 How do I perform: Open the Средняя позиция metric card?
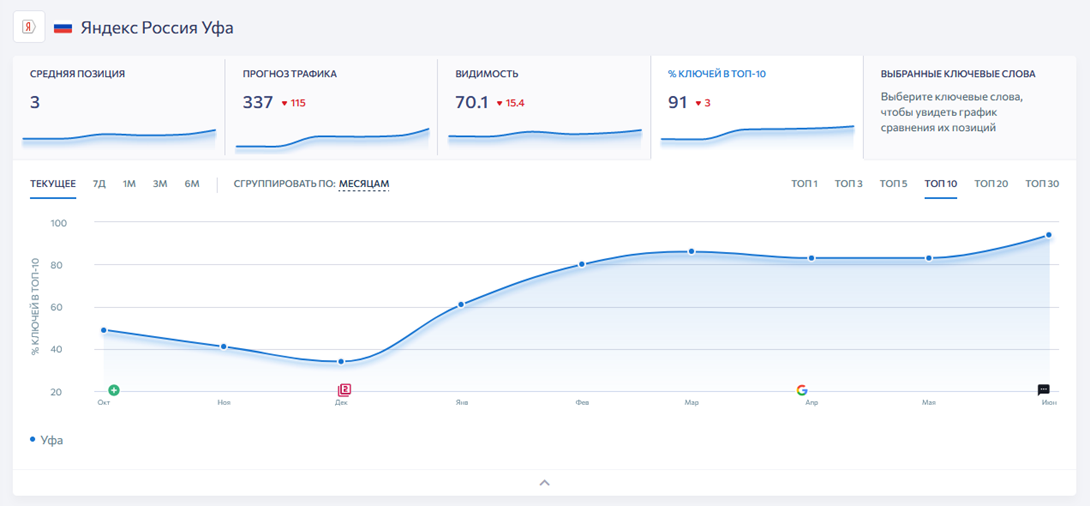pyautogui.click(x=119, y=107)
